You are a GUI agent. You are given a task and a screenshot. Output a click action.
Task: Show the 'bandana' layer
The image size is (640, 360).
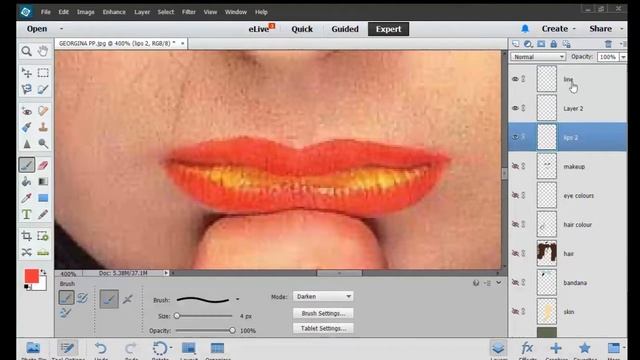(x=515, y=282)
